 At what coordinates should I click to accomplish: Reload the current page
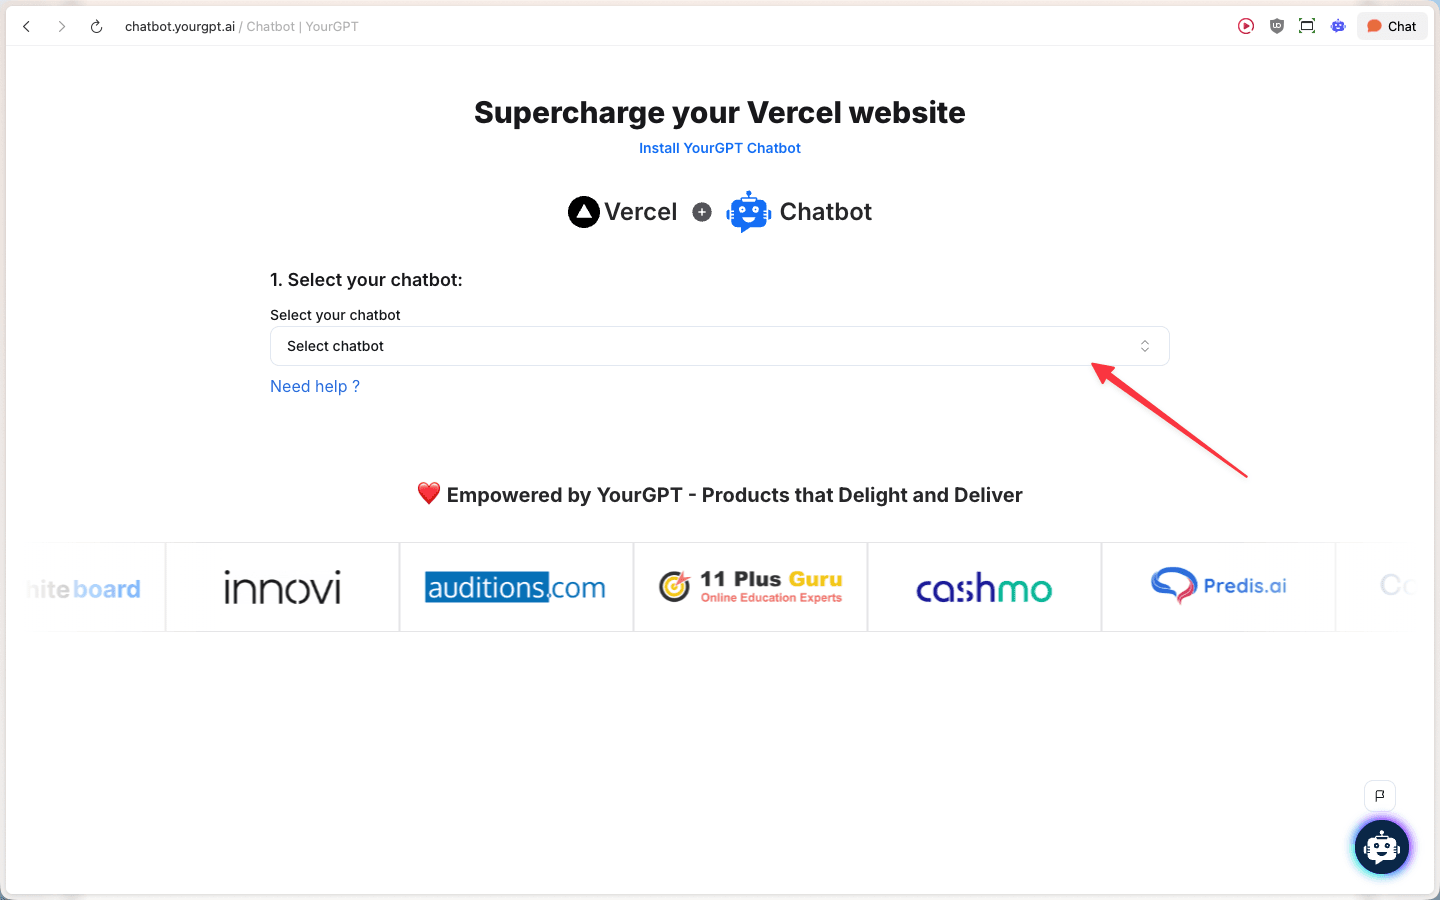96,26
